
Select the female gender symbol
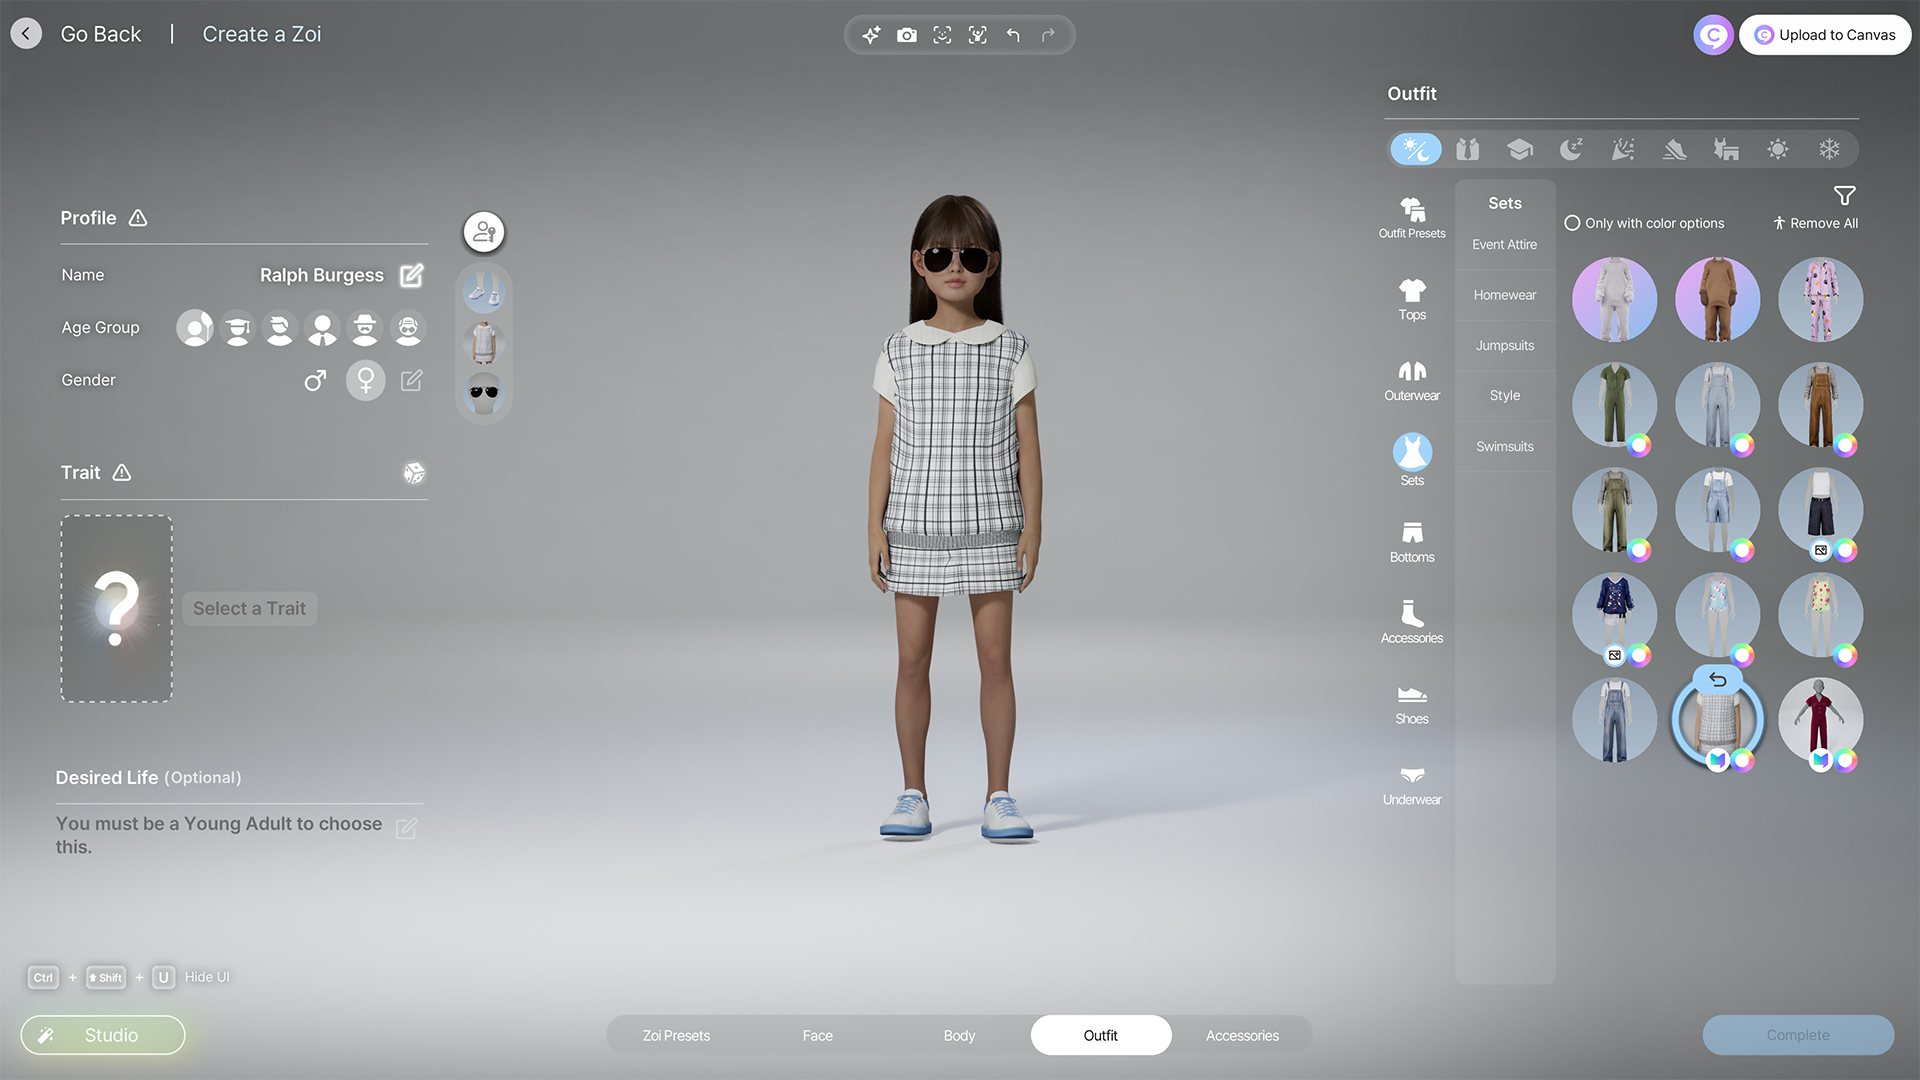(x=365, y=380)
